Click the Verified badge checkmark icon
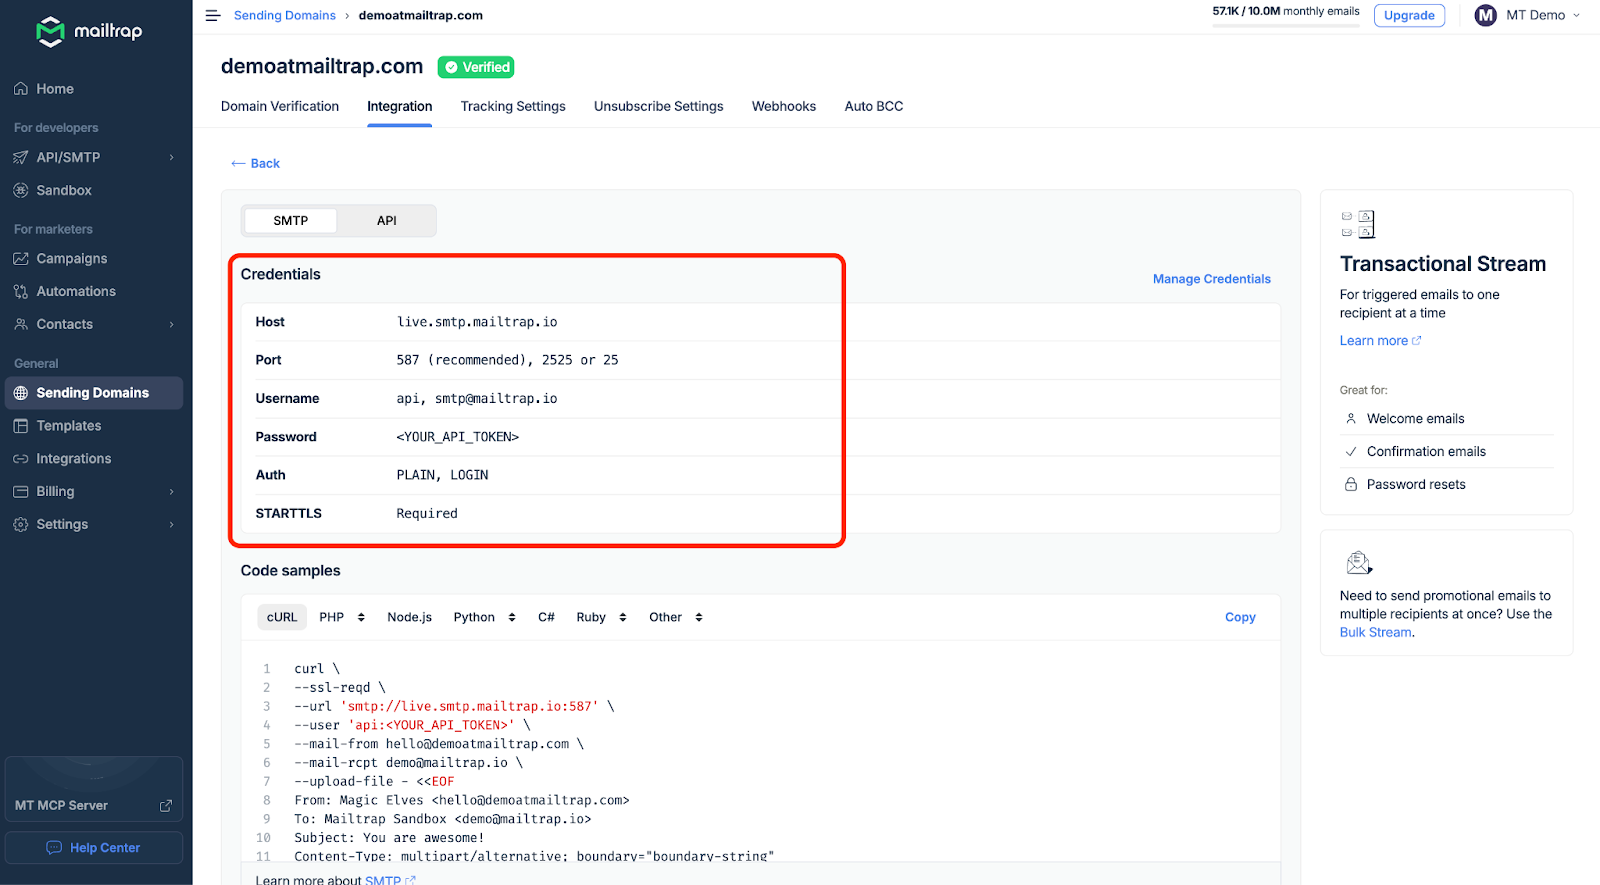 coord(452,67)
